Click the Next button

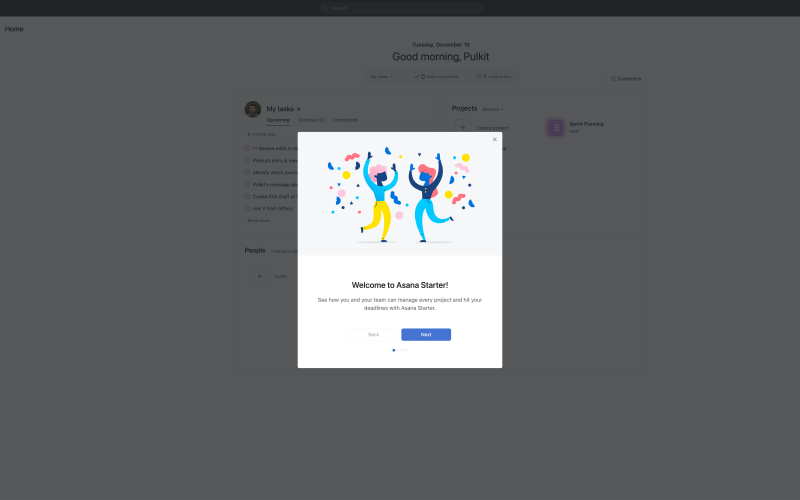pyautogui.click(x=426, y=335)
